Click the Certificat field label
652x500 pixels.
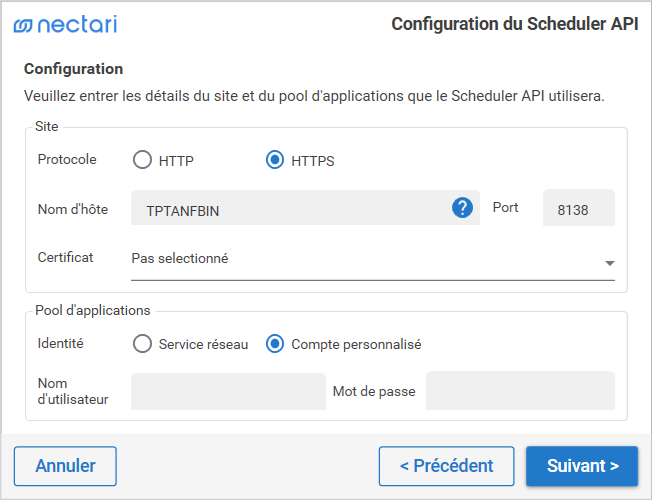(65, 257)
